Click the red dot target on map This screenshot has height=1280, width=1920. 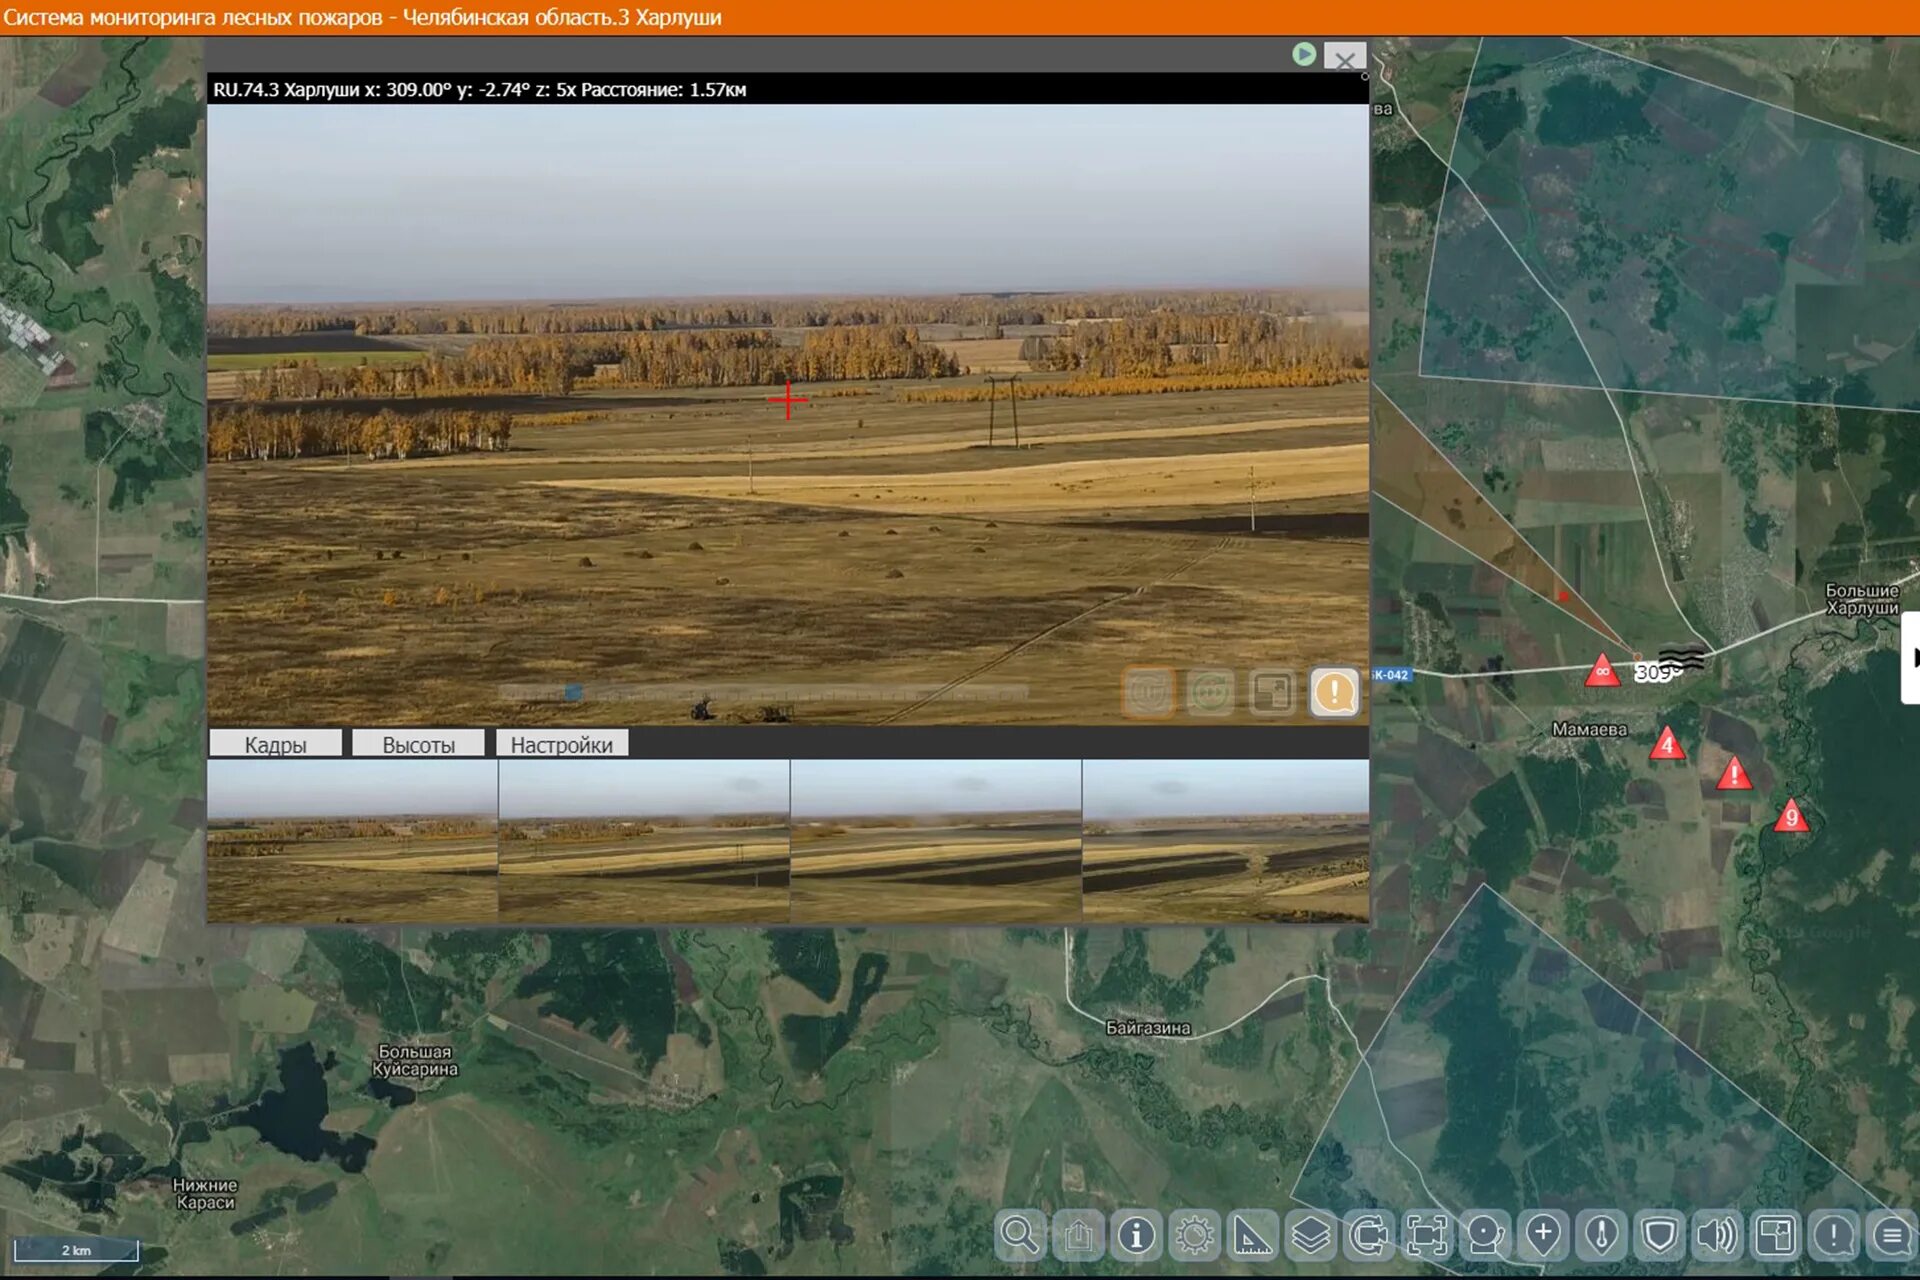click(x=1563, y=597)
